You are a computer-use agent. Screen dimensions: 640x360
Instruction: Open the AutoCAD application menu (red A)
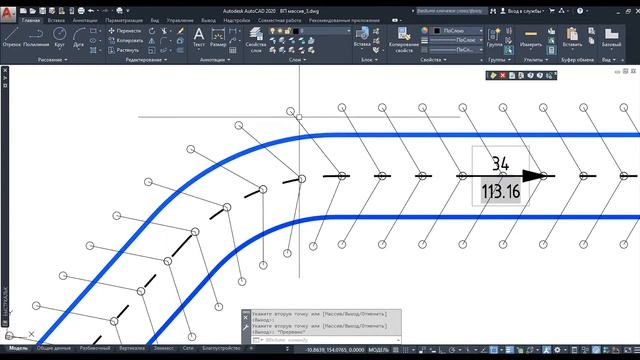tap(8, 14)
